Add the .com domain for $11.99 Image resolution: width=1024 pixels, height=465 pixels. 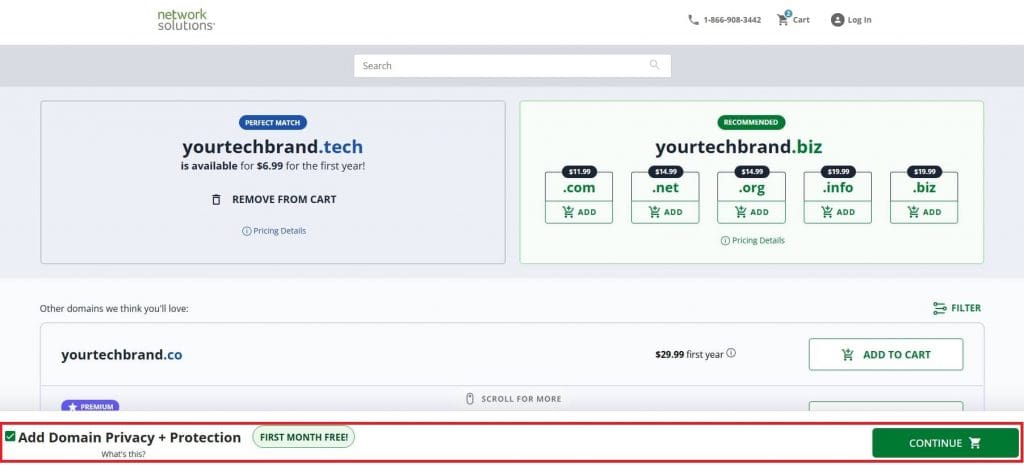coord(579,212)
